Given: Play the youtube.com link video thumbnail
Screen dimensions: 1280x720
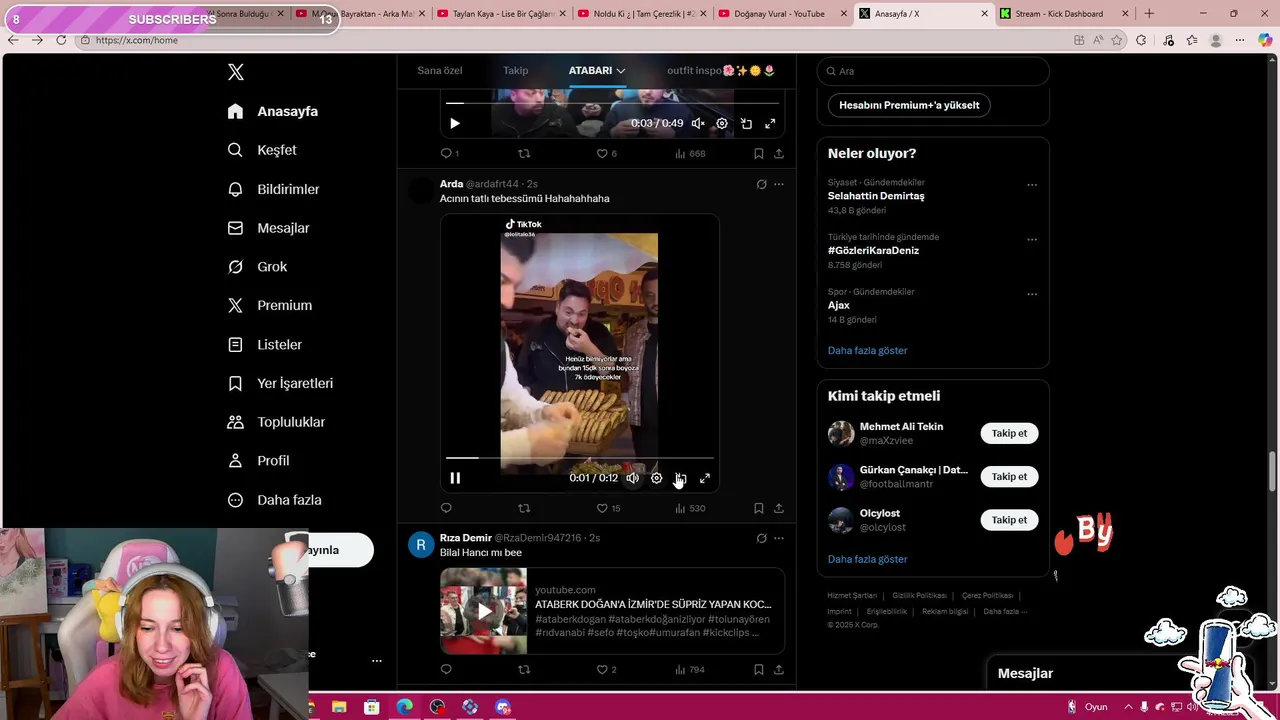Looking at the screenshot, I should [483, 611].
